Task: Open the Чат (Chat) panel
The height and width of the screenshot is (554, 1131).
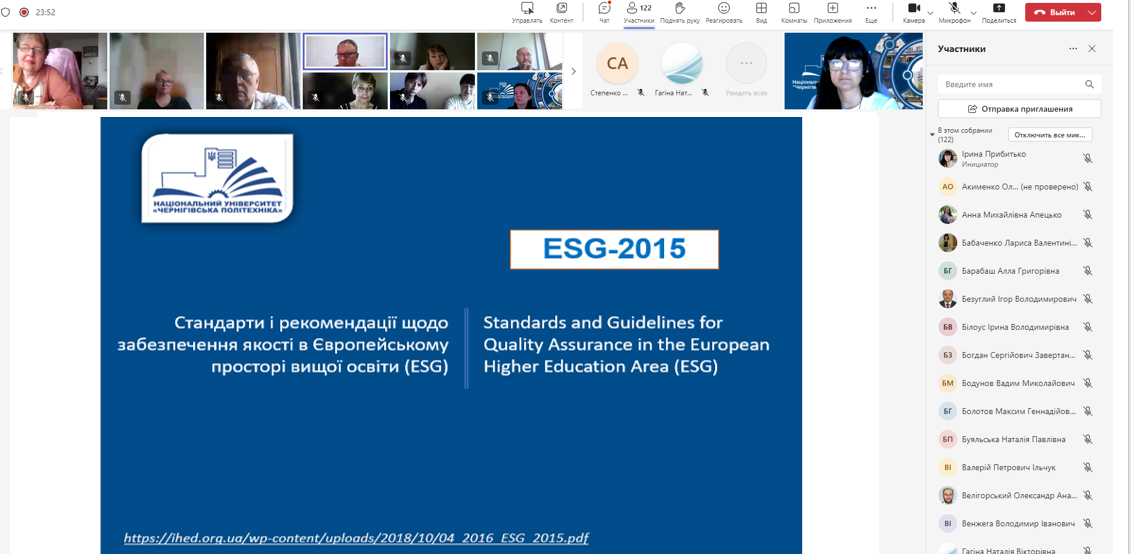Action: click(x=604, y=9)
